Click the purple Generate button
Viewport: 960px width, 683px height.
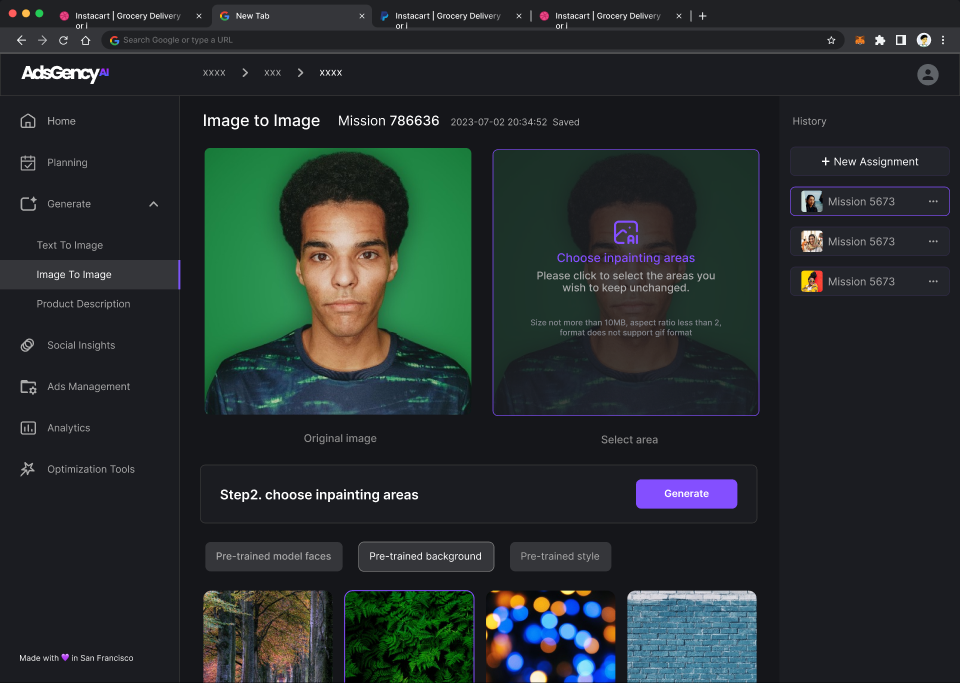pyautogui.click(x=686, y=494)
